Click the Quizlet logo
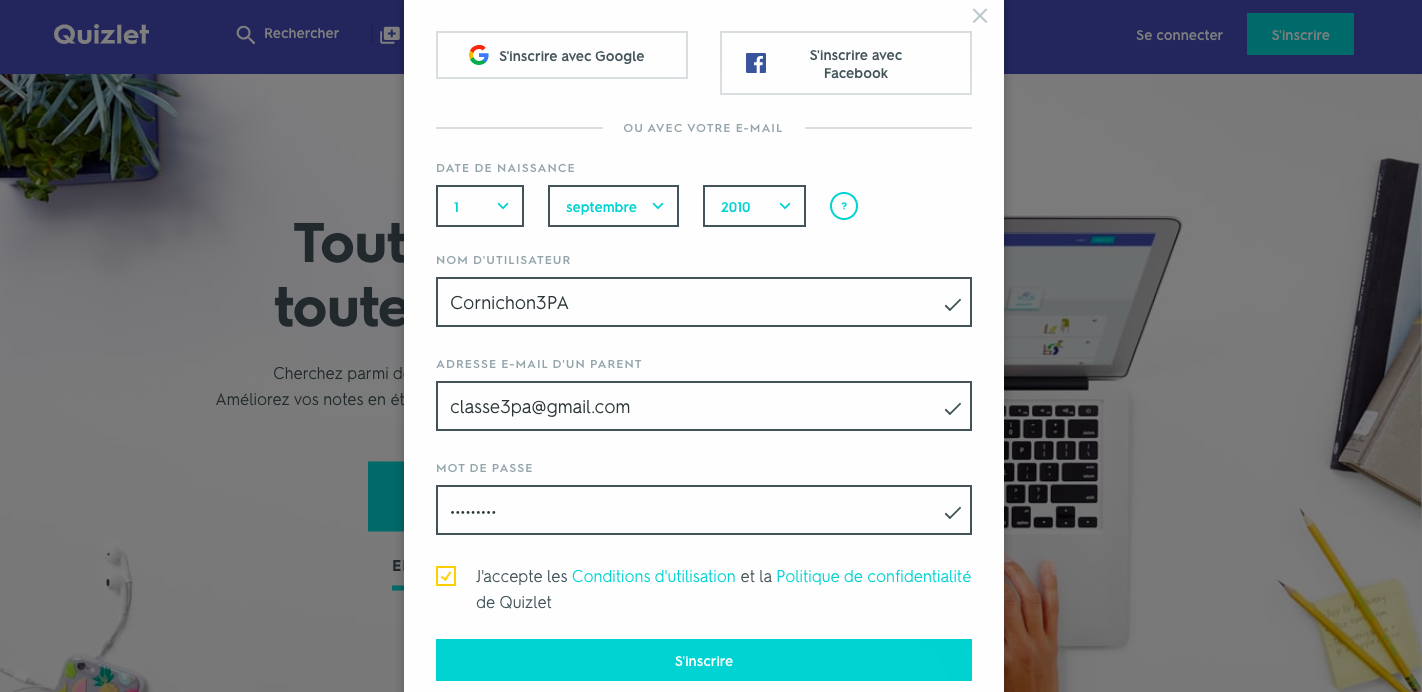Screen dimensions: 1422x692 tap(101, 34)
